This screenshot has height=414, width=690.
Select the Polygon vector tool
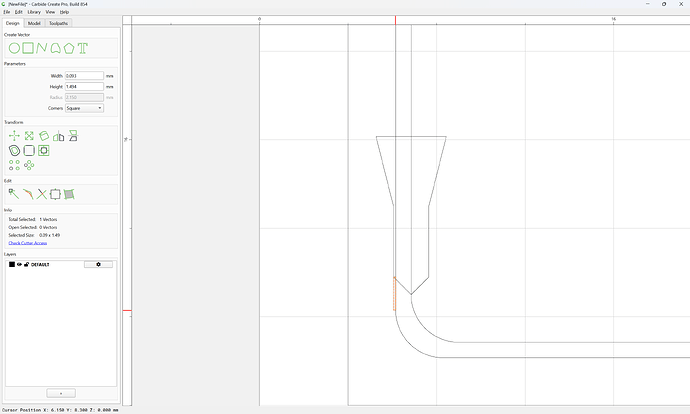69,48
